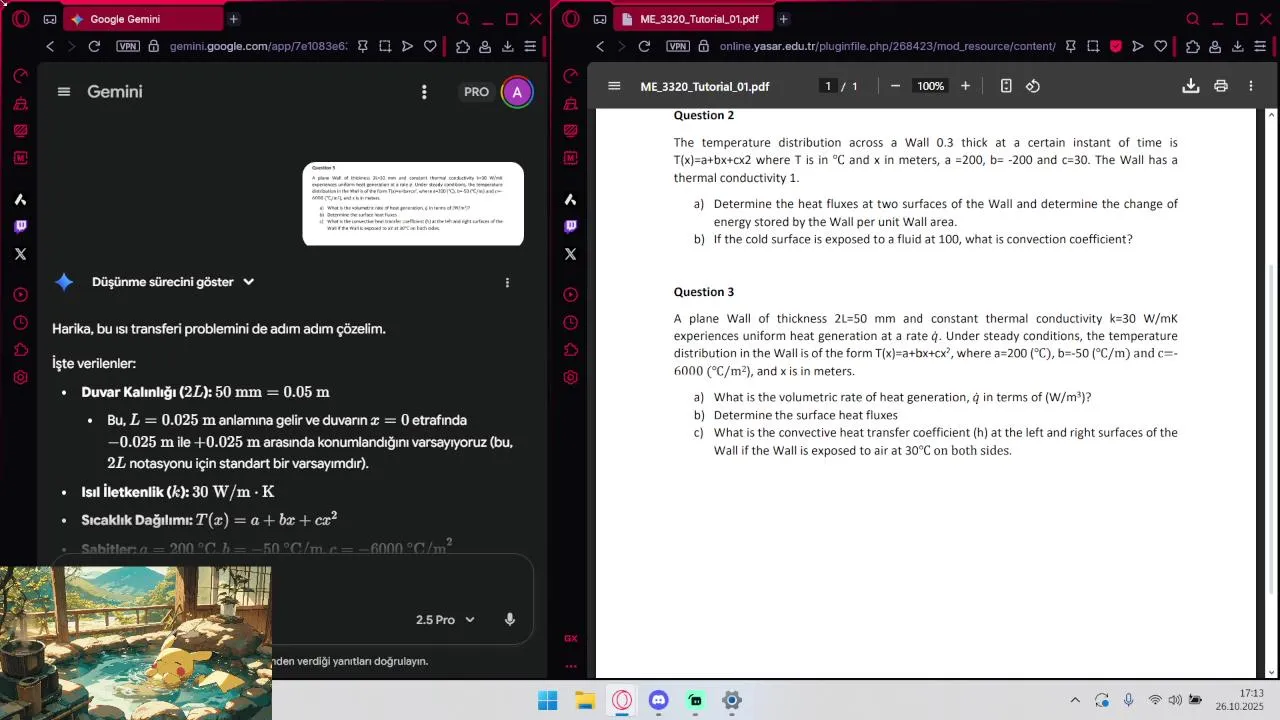Print the PDF document

[x=1221, y=86]
